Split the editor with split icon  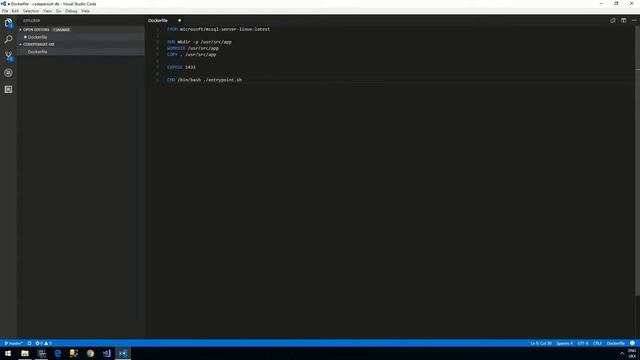[x=624, y=20]
